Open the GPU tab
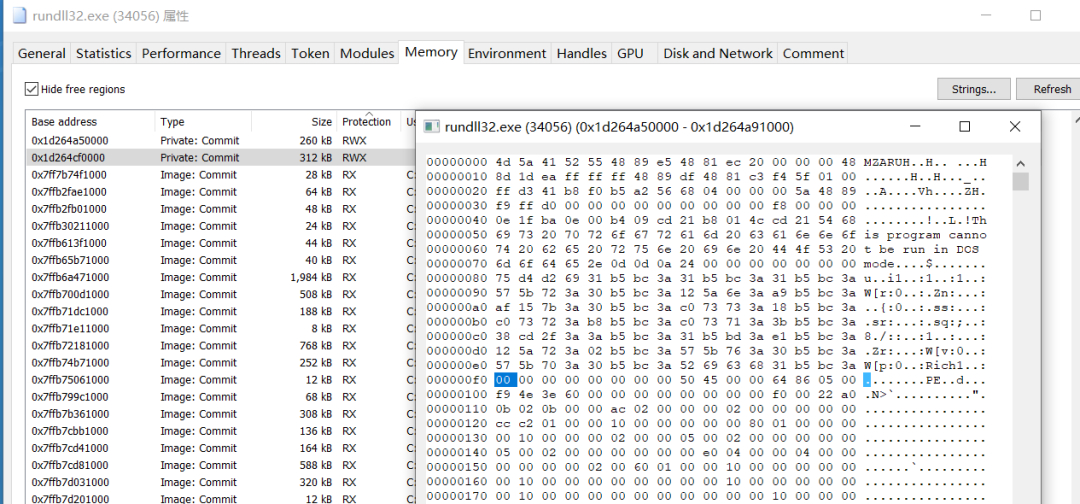The width and height of the screenshot is (1080, 504). [x=630, y=53]
